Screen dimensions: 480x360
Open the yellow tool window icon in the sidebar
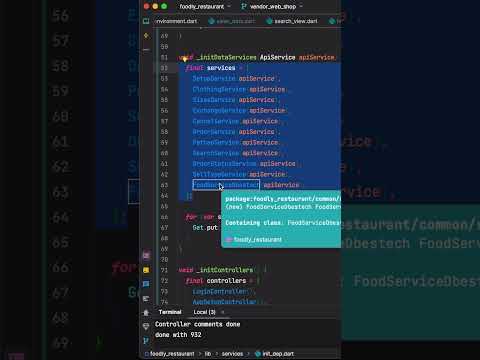146,270
